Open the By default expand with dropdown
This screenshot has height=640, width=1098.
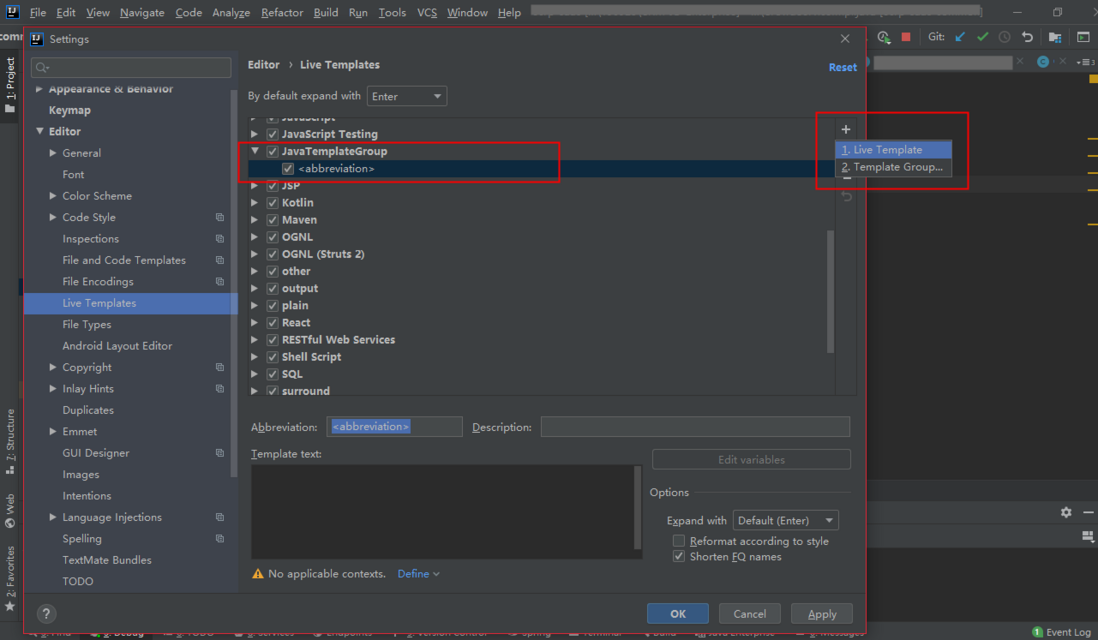coord(407,96)
